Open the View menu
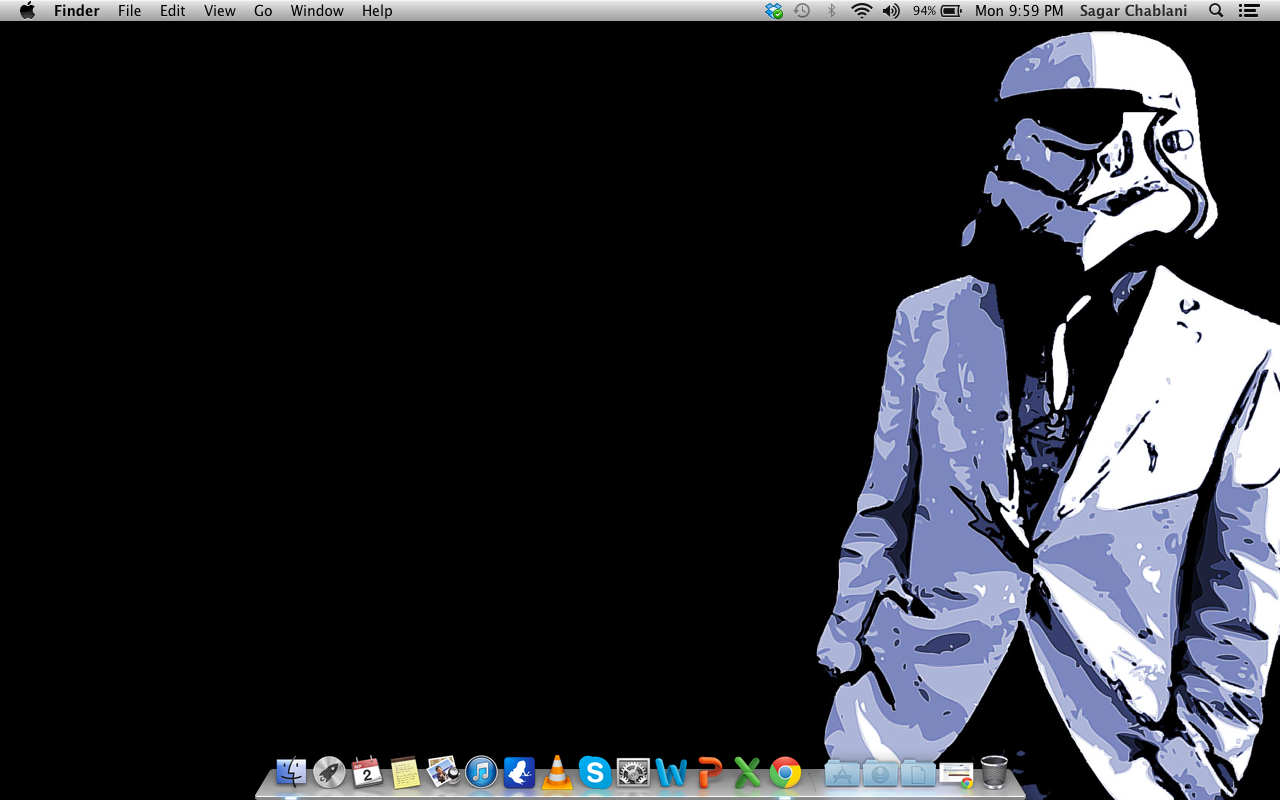This screenshot has width=1280, height=800. pos(220,11)
